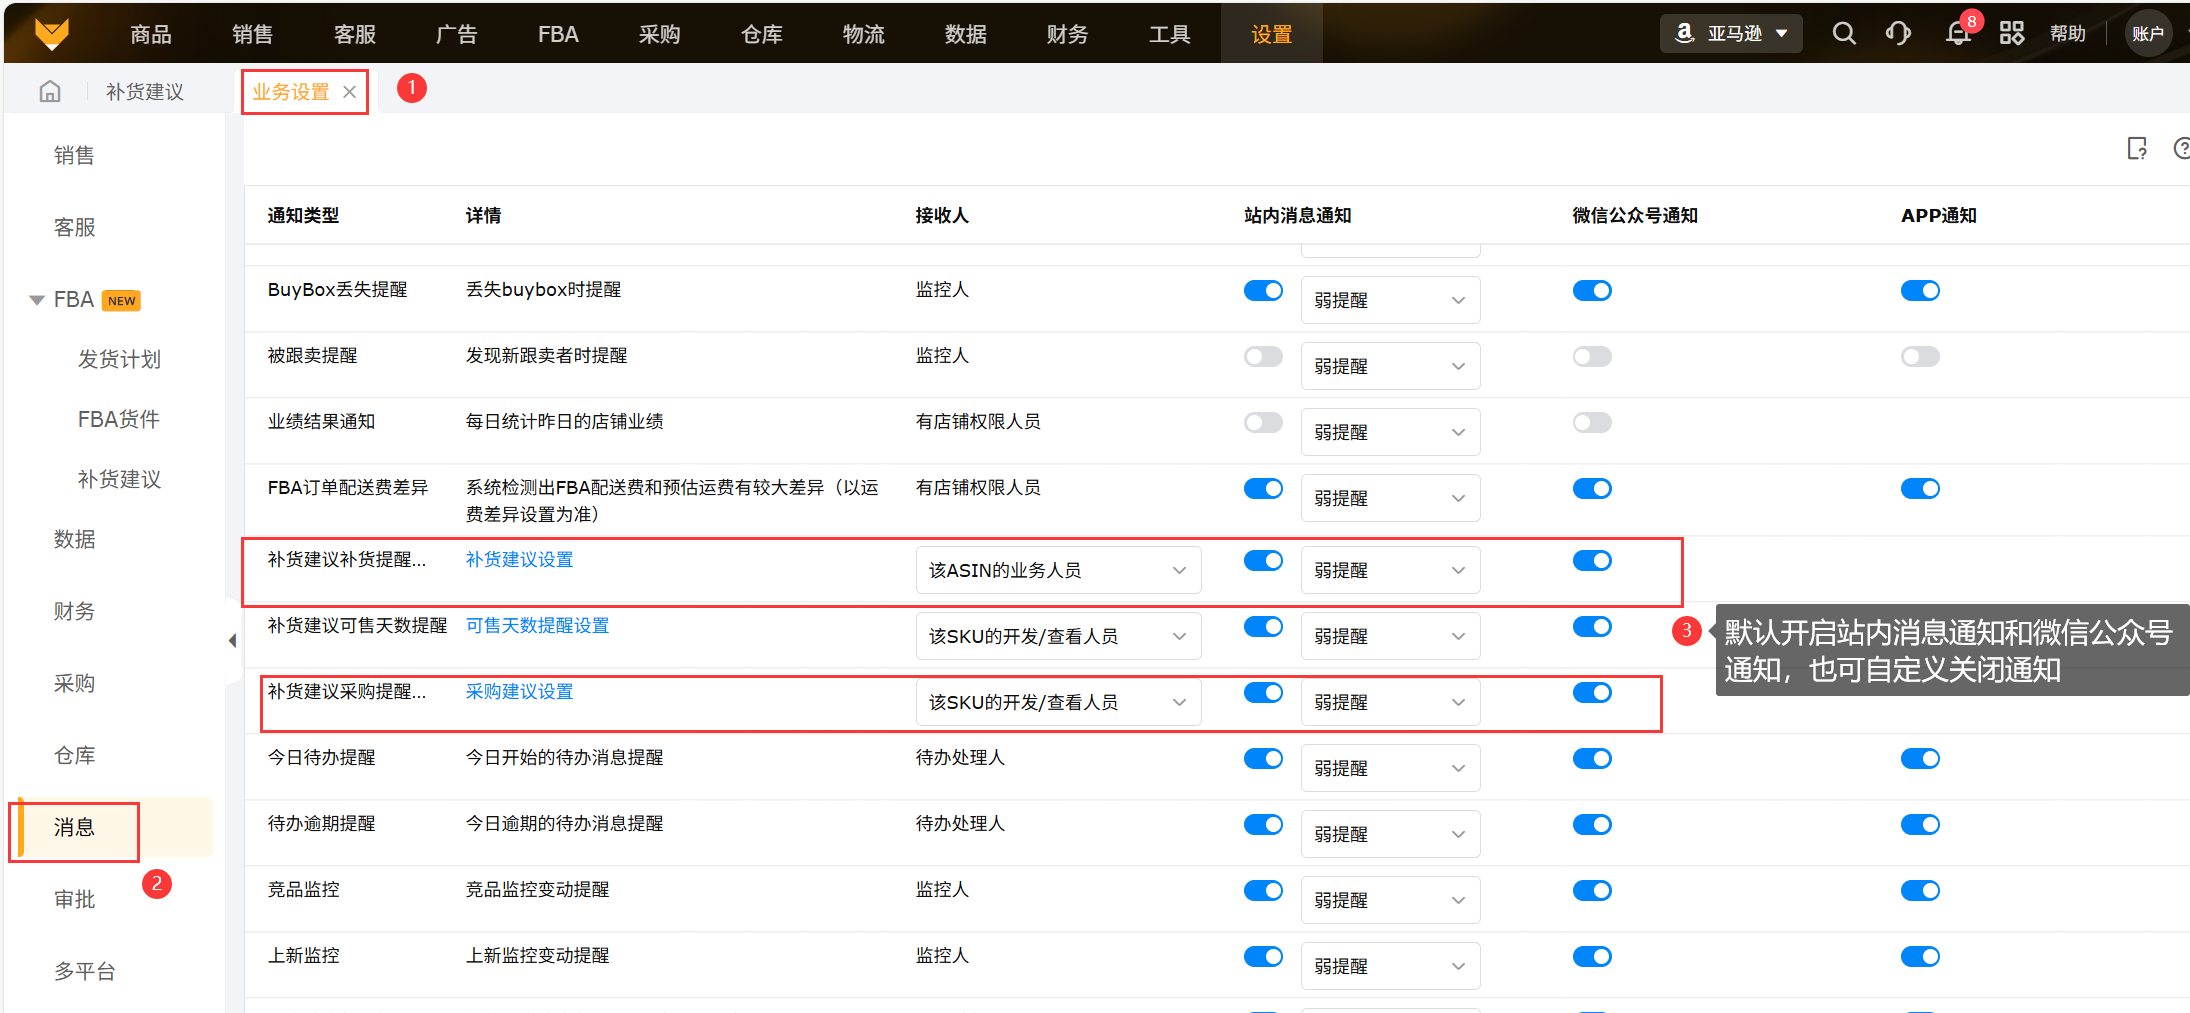This screenshot has height=1013, width=2190.
Task: Click the 通知类型 column header
Action: click(303, 216)
